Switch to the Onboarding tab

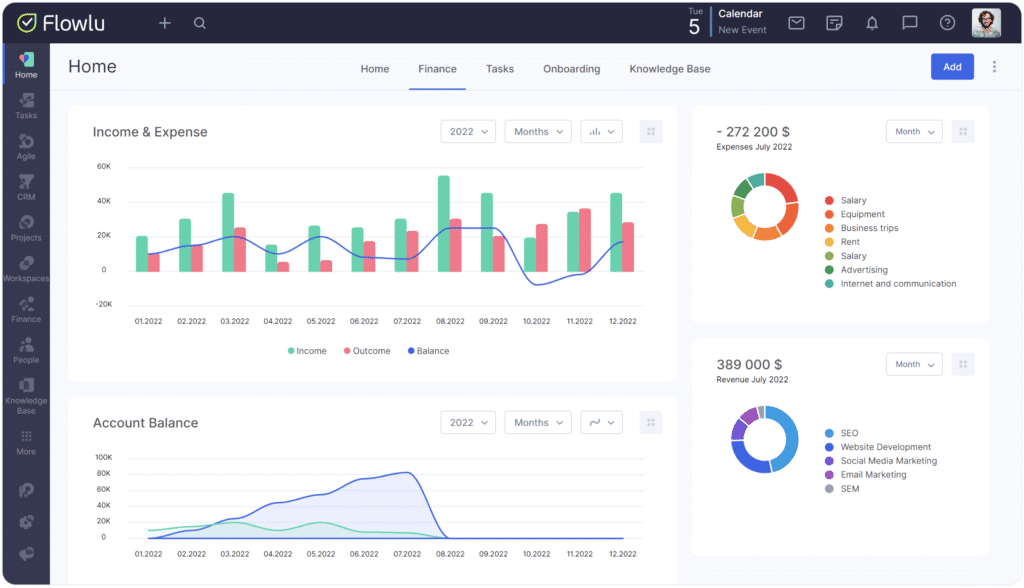(x=571, y=69)
